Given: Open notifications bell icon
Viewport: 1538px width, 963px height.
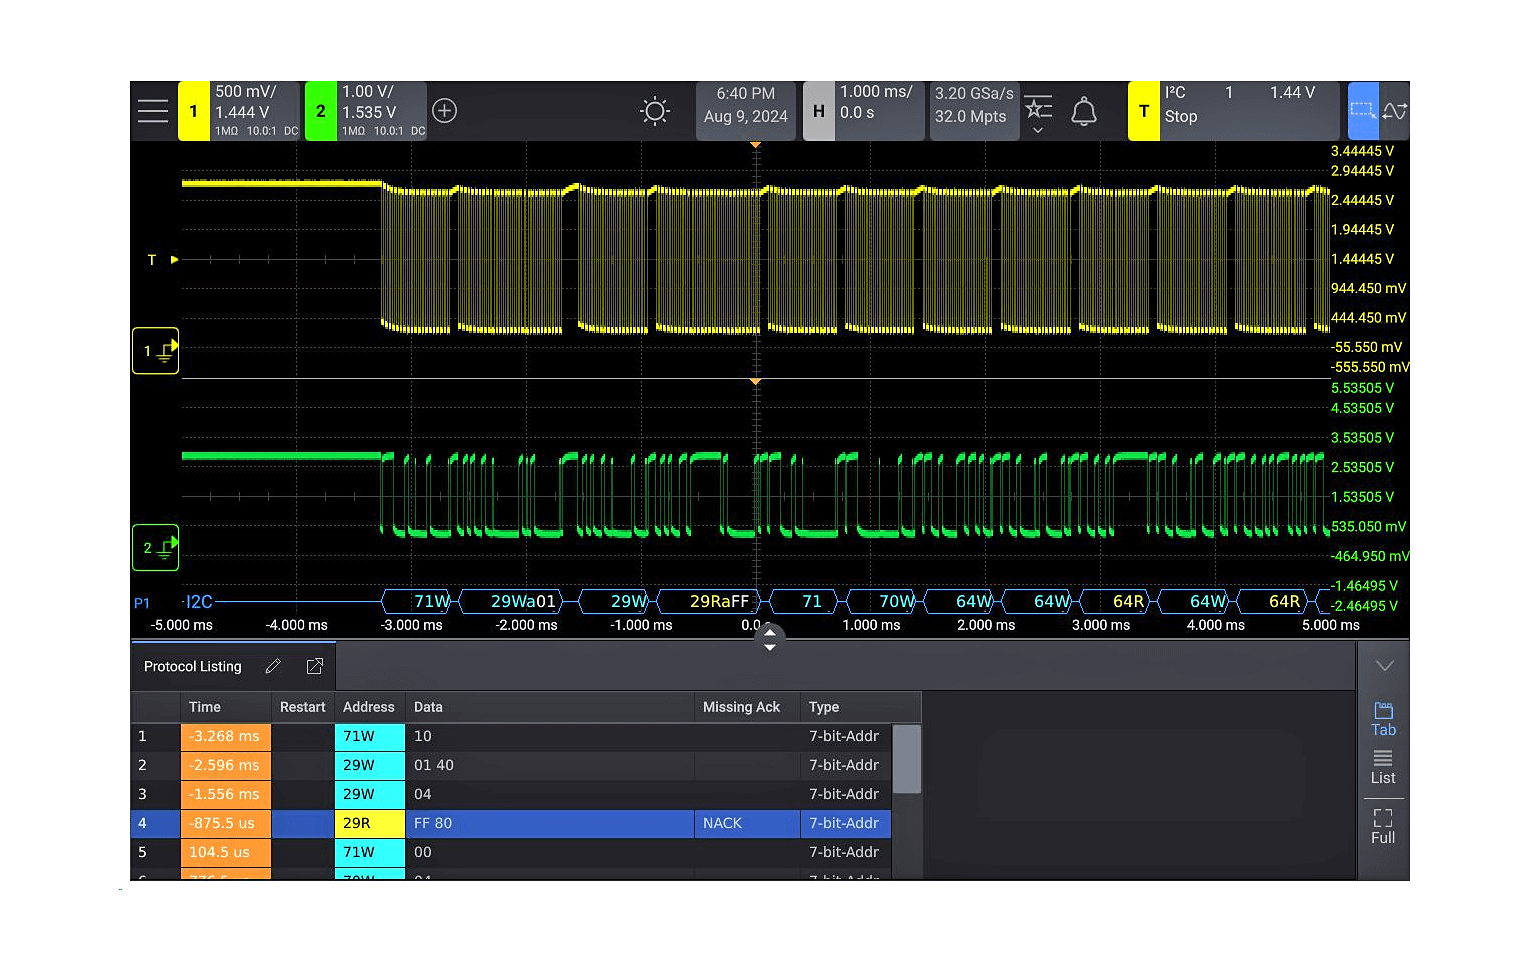Looking at the screenshot, I should pos(1084,111).
